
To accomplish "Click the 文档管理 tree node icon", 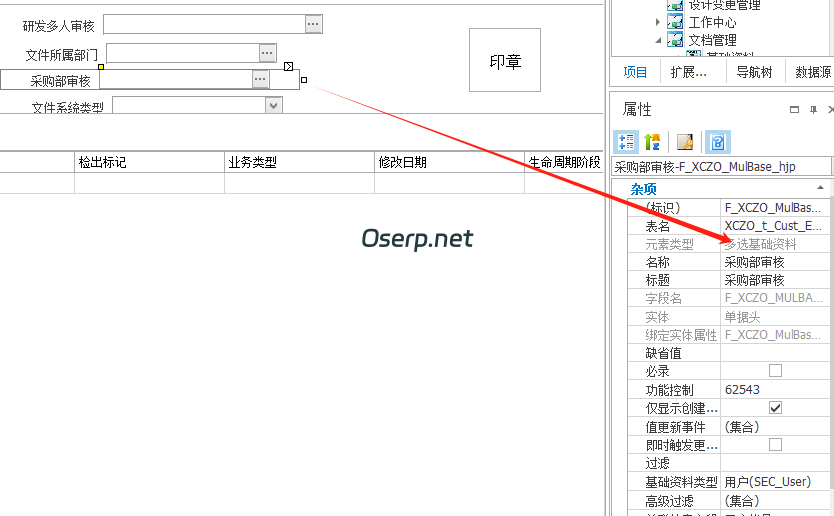I will 675,40.
